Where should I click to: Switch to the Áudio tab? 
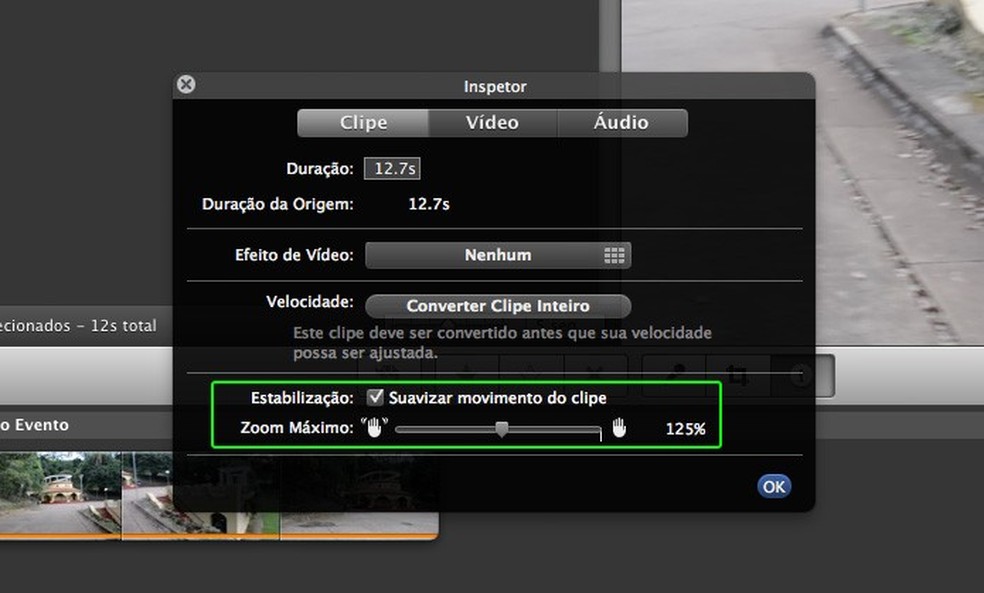(620, 122)
